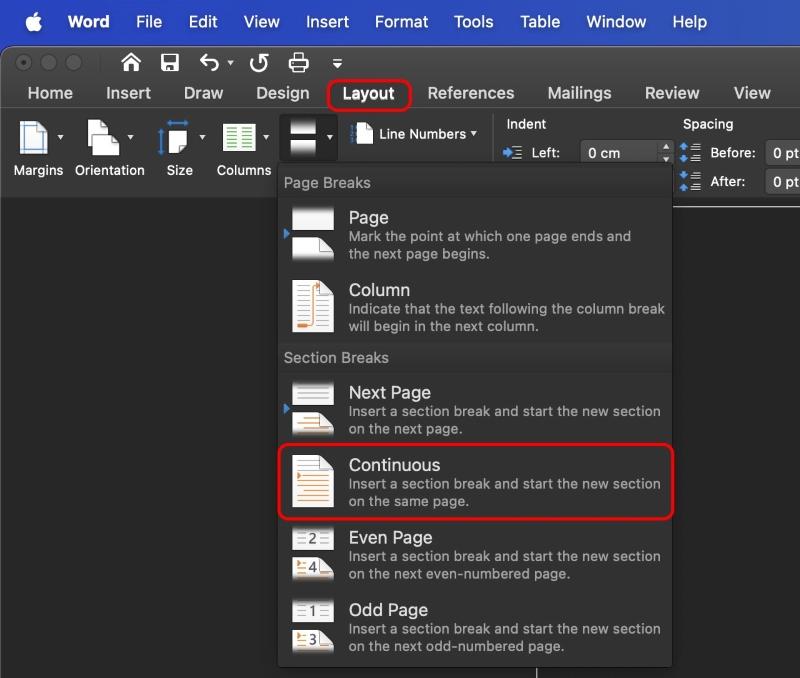Viewport: 800px width, 678px height.
Task: Switch to the Review ribbon tab
Action: click(672, 93)
